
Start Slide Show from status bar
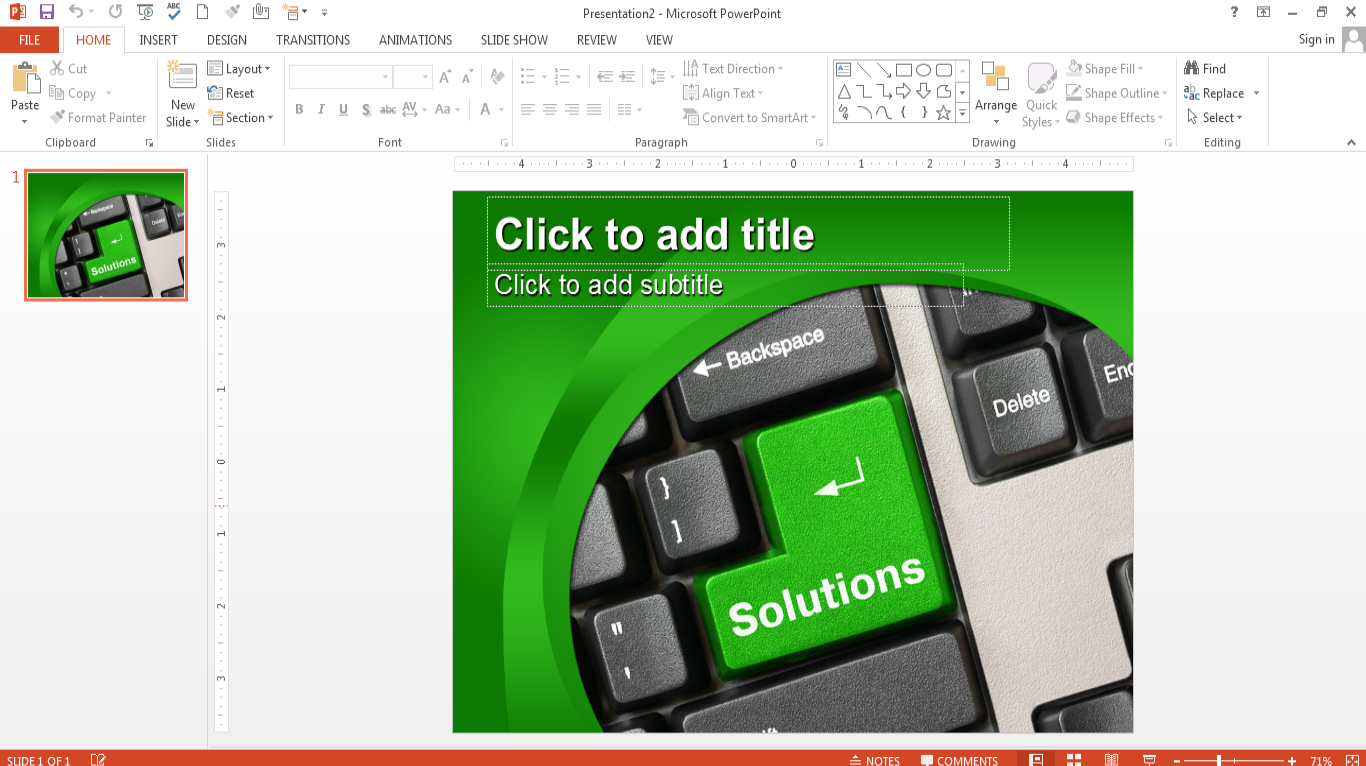(1149, 760)
